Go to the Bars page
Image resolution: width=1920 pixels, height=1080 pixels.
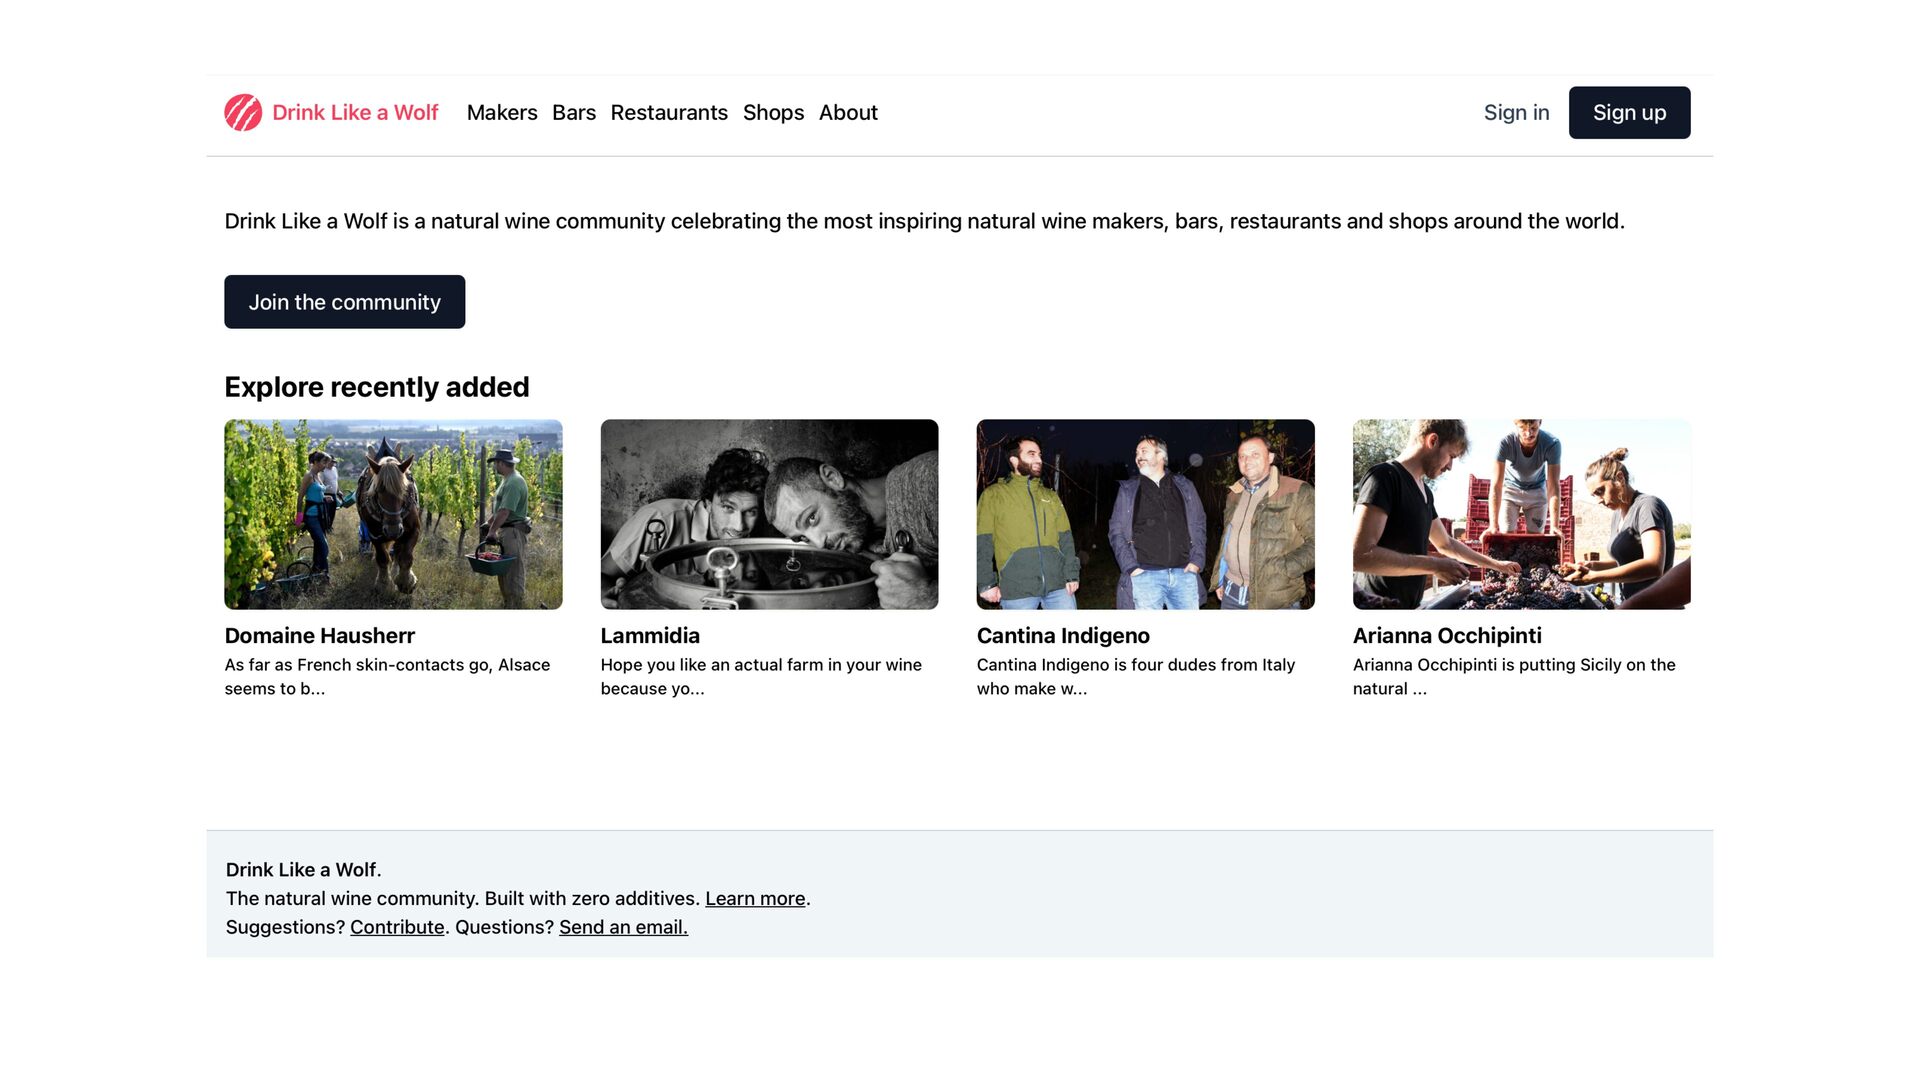[574, 113]
